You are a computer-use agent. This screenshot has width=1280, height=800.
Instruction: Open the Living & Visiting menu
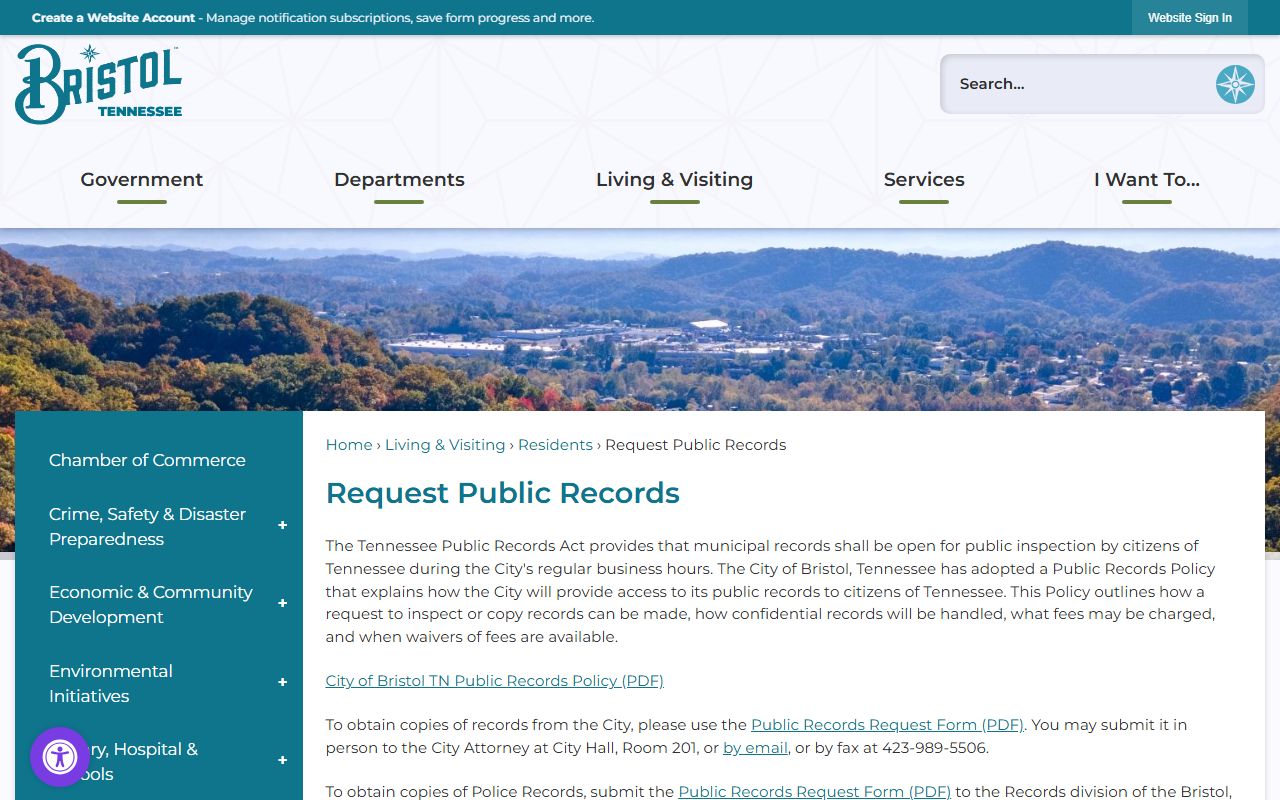674,180
